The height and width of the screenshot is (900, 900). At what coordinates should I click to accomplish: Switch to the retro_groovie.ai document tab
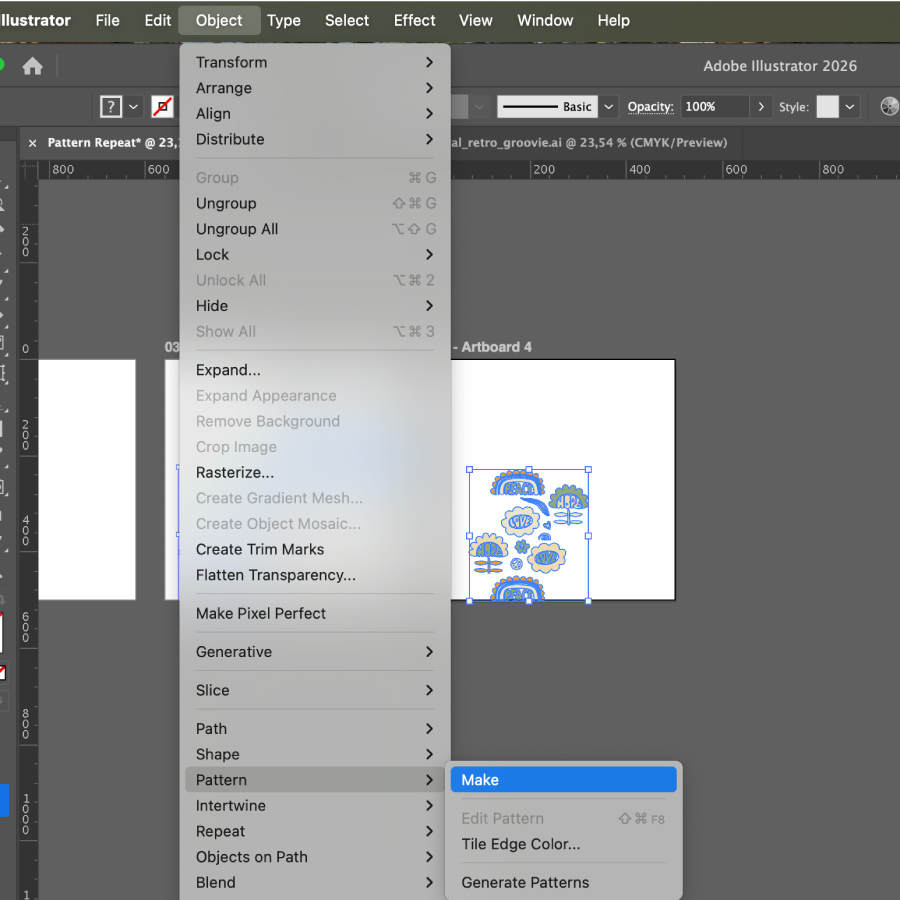pyautogui.click(x=589, y=143)
